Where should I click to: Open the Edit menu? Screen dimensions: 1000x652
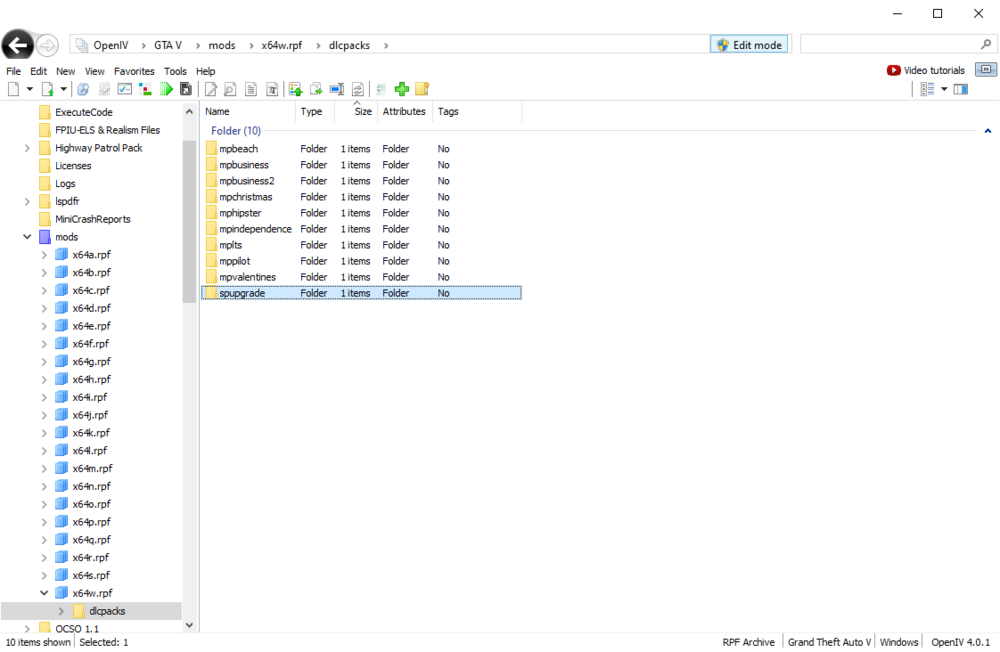(38, 71)
